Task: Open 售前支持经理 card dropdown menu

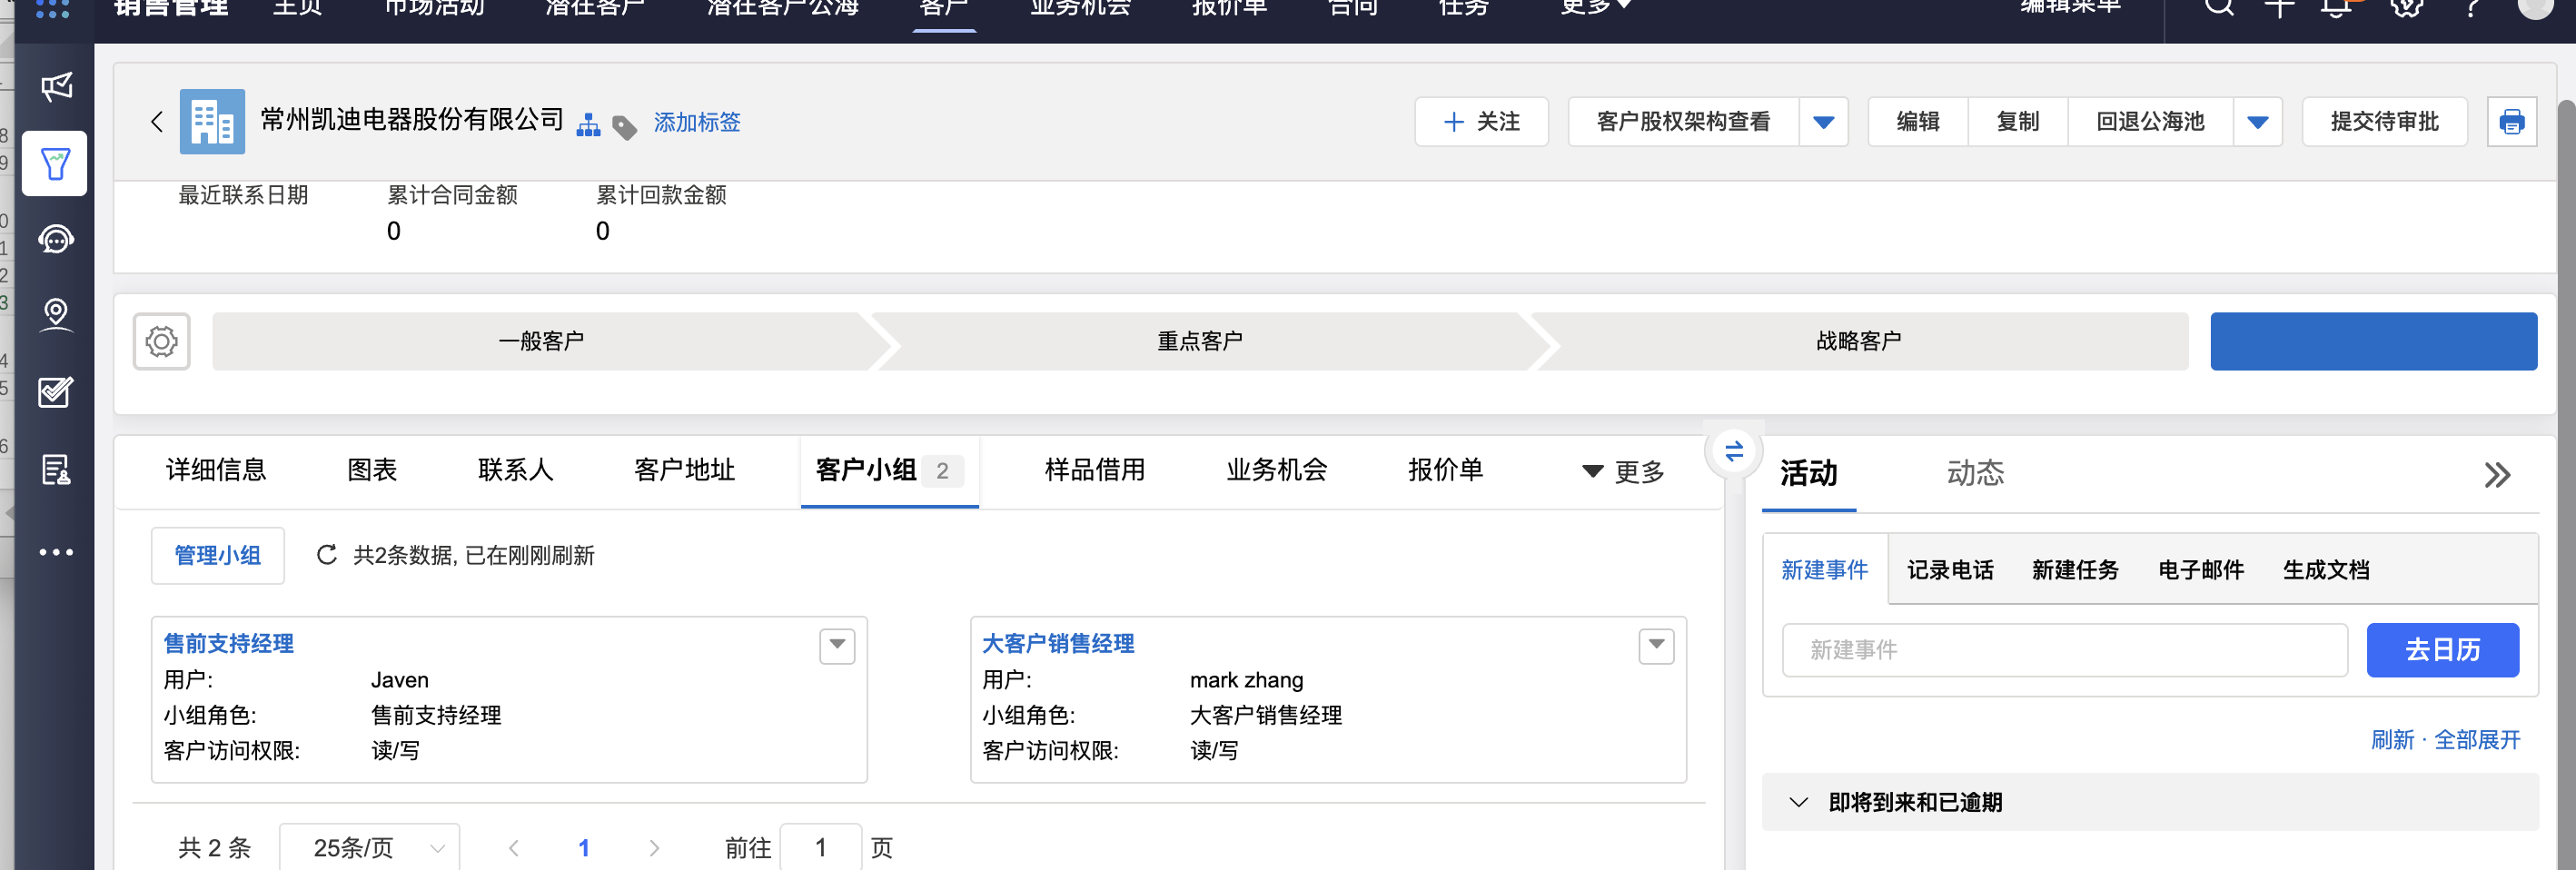Action: [x=836, y=645]
